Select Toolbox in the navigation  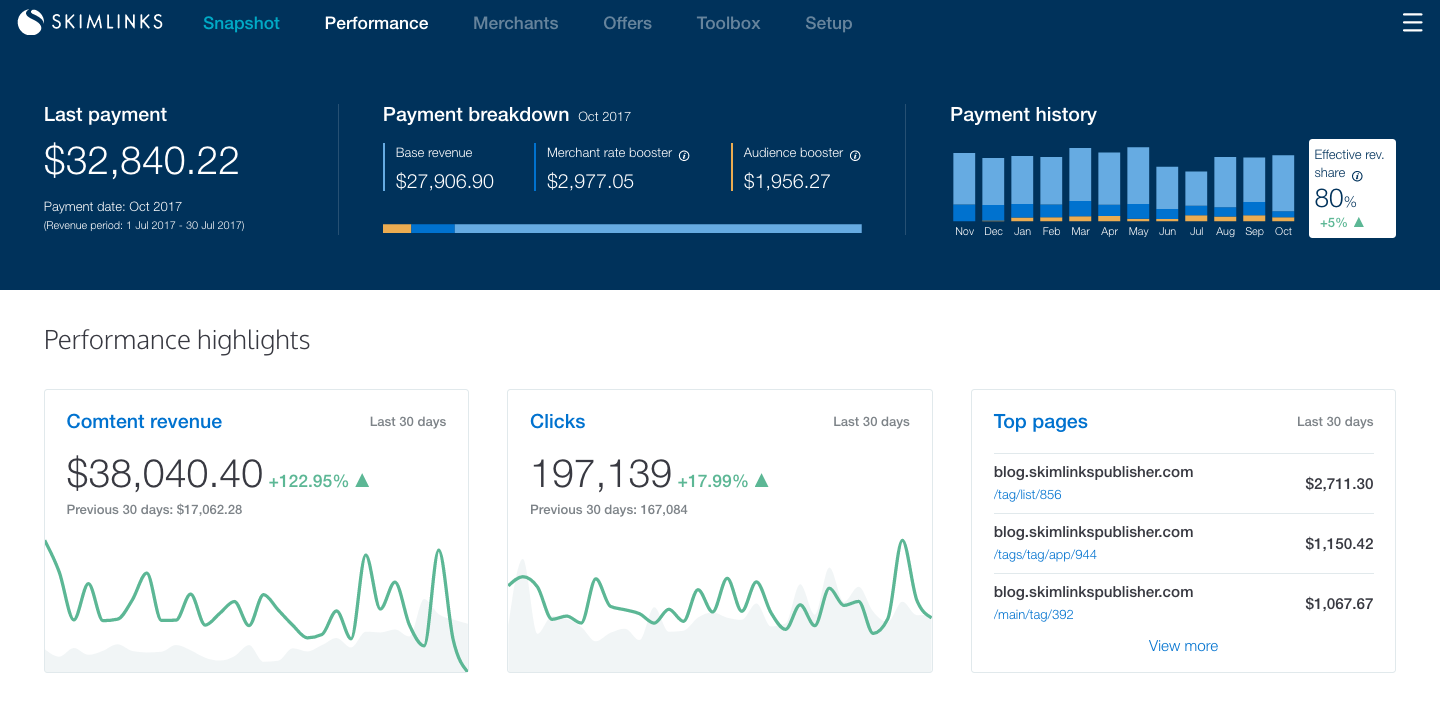[x=728, y=23]
